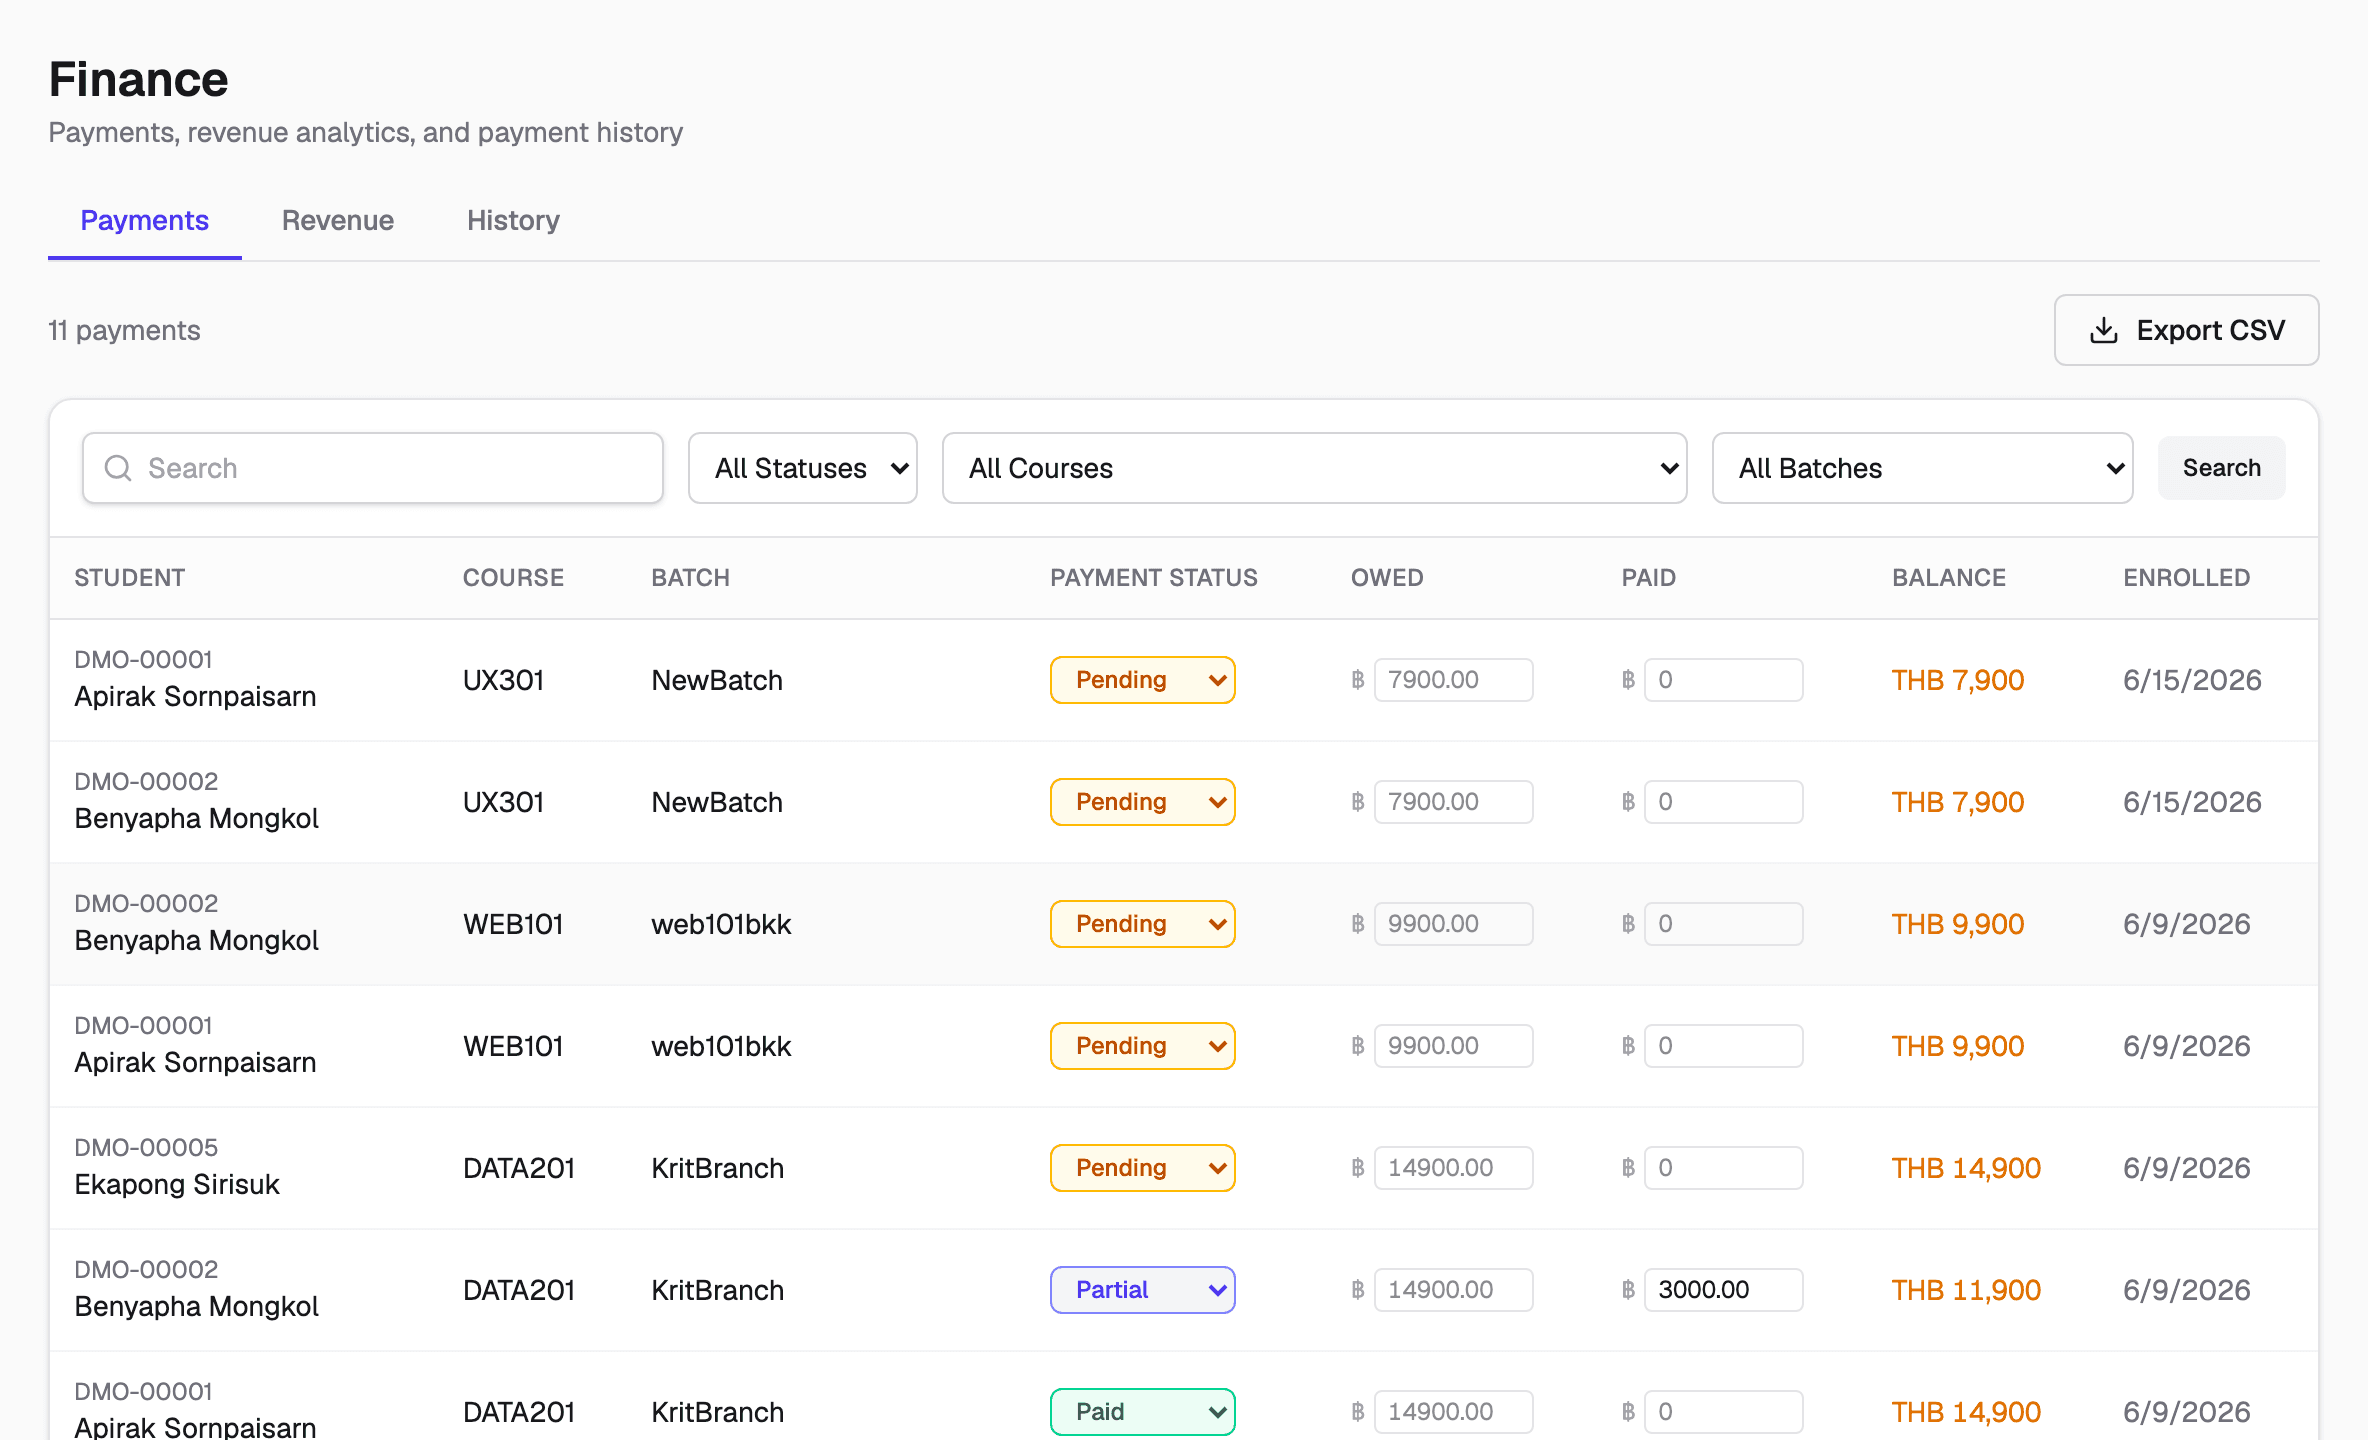
Task: Click student name Ekapong Sirisuk
Action: [177, 1185]
